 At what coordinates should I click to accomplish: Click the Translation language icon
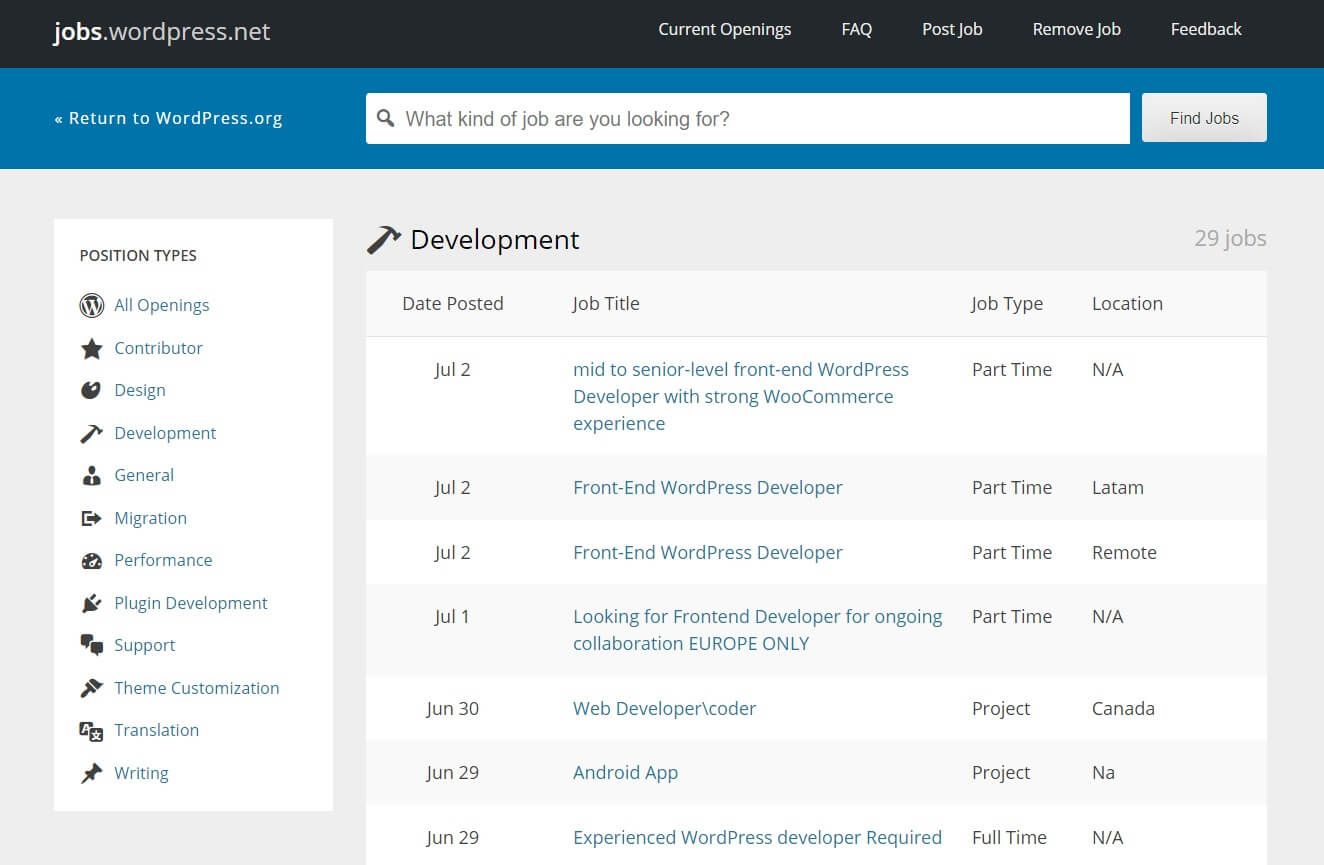(91, 730)
